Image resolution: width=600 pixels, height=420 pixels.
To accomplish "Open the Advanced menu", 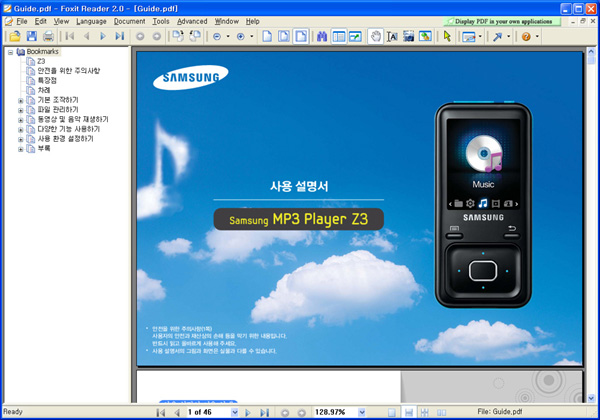I will coord(192,21).
